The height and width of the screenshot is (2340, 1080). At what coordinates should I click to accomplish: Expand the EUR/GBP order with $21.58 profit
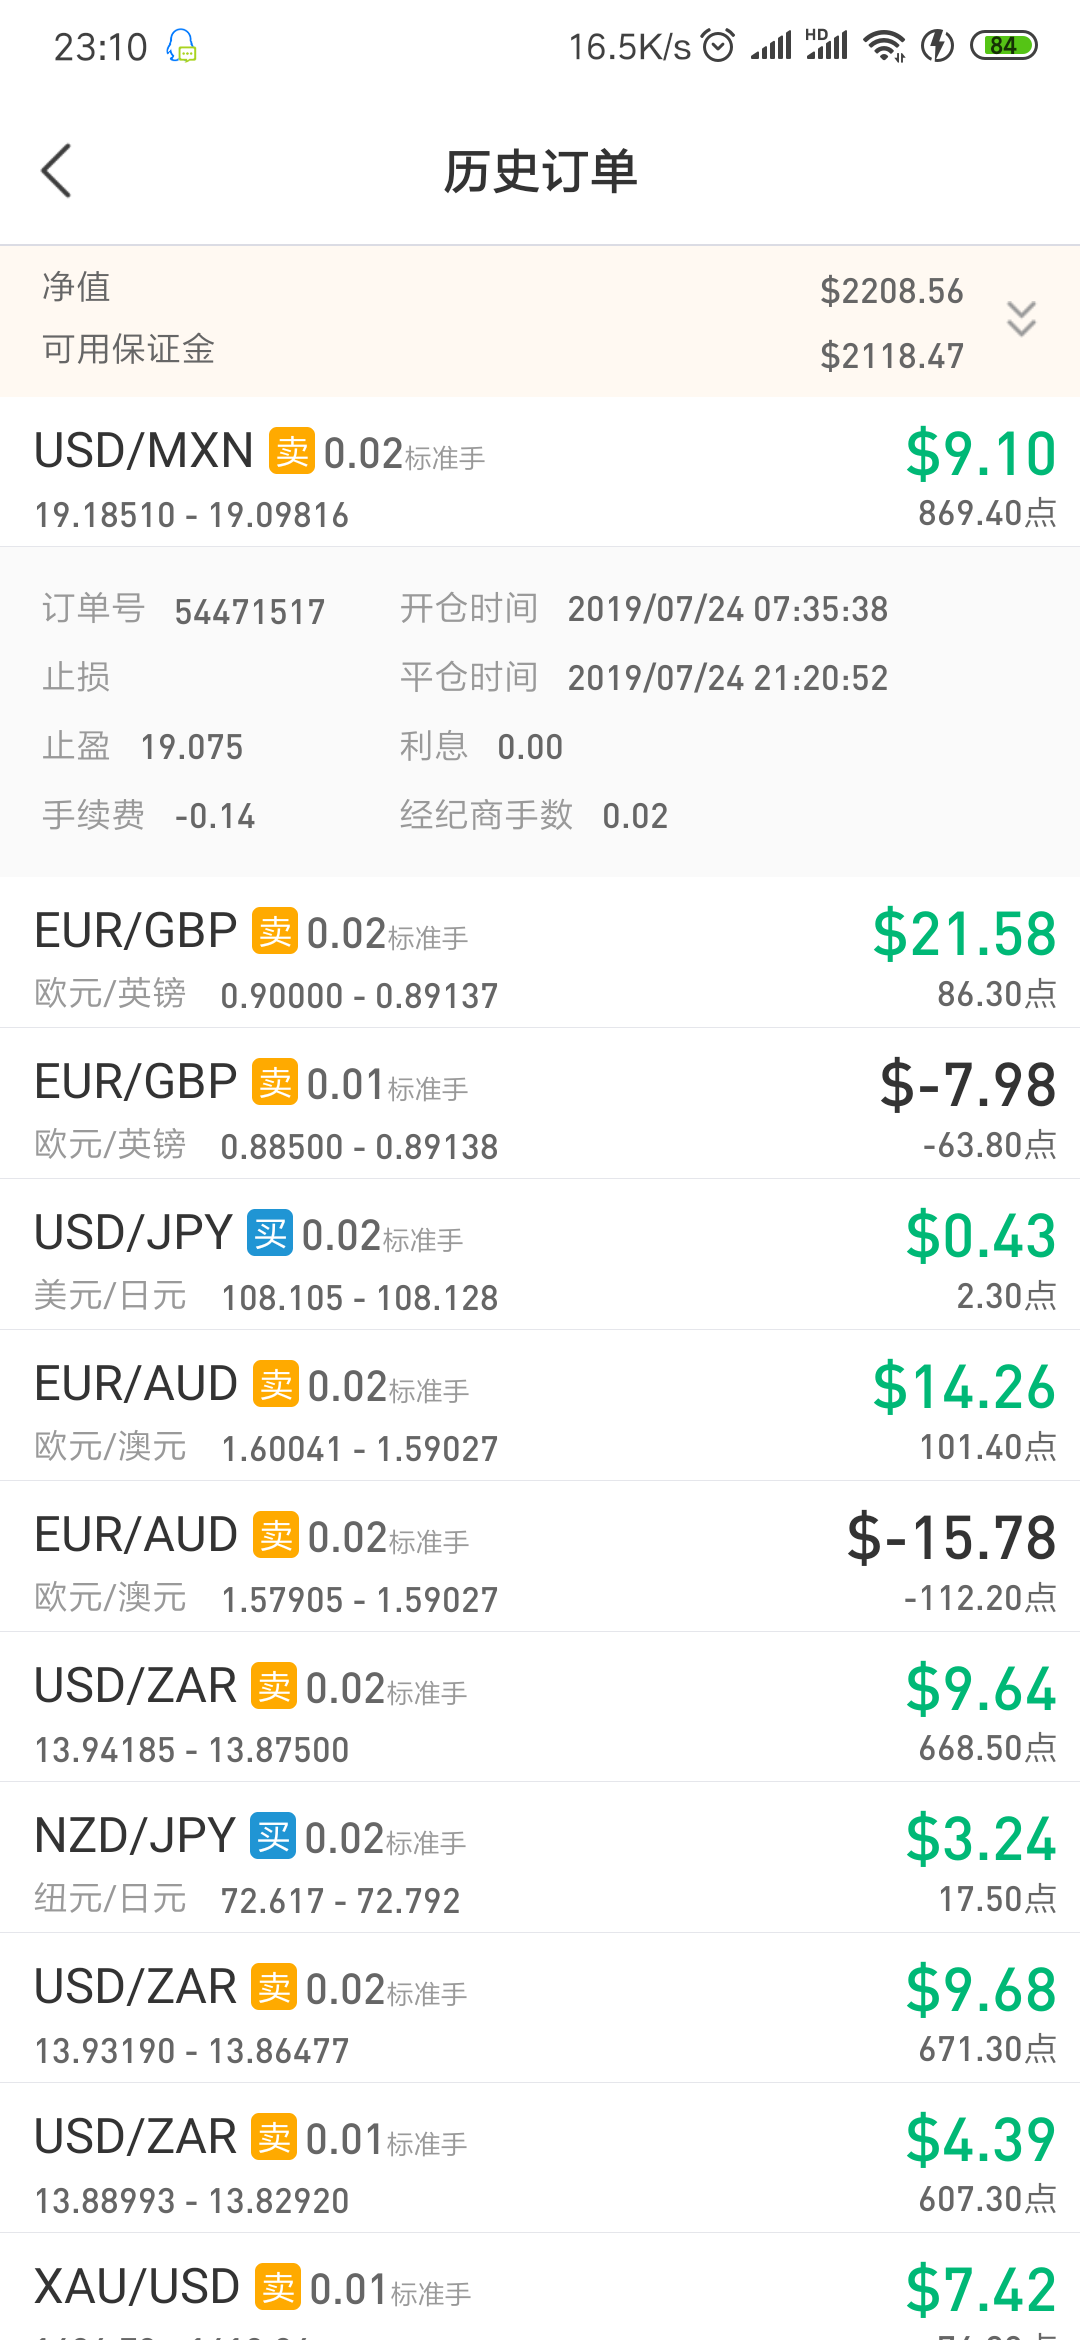[x=540, y=953]
